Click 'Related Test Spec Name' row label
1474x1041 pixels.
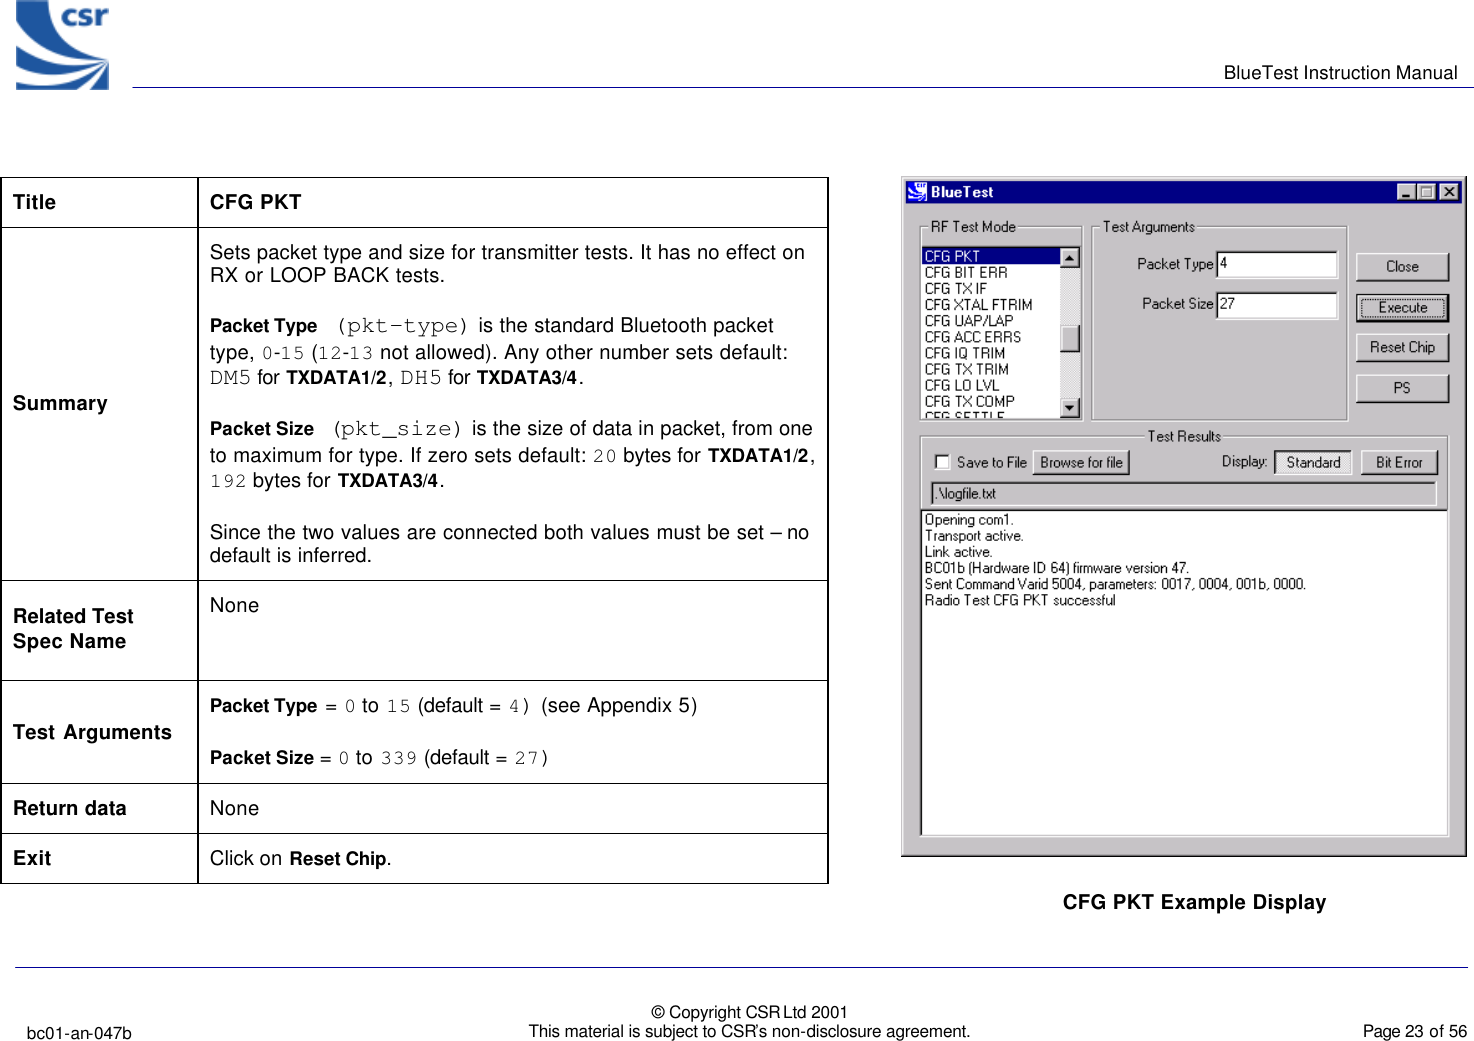click(73, 629)
